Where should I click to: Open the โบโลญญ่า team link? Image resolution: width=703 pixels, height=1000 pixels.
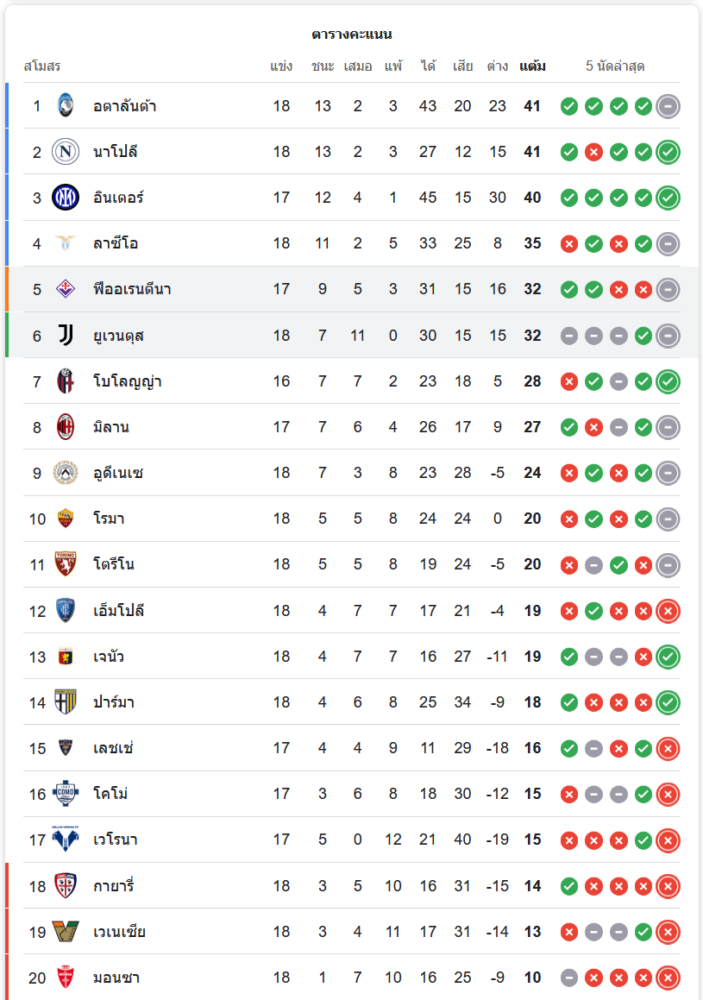click(127, 381)
